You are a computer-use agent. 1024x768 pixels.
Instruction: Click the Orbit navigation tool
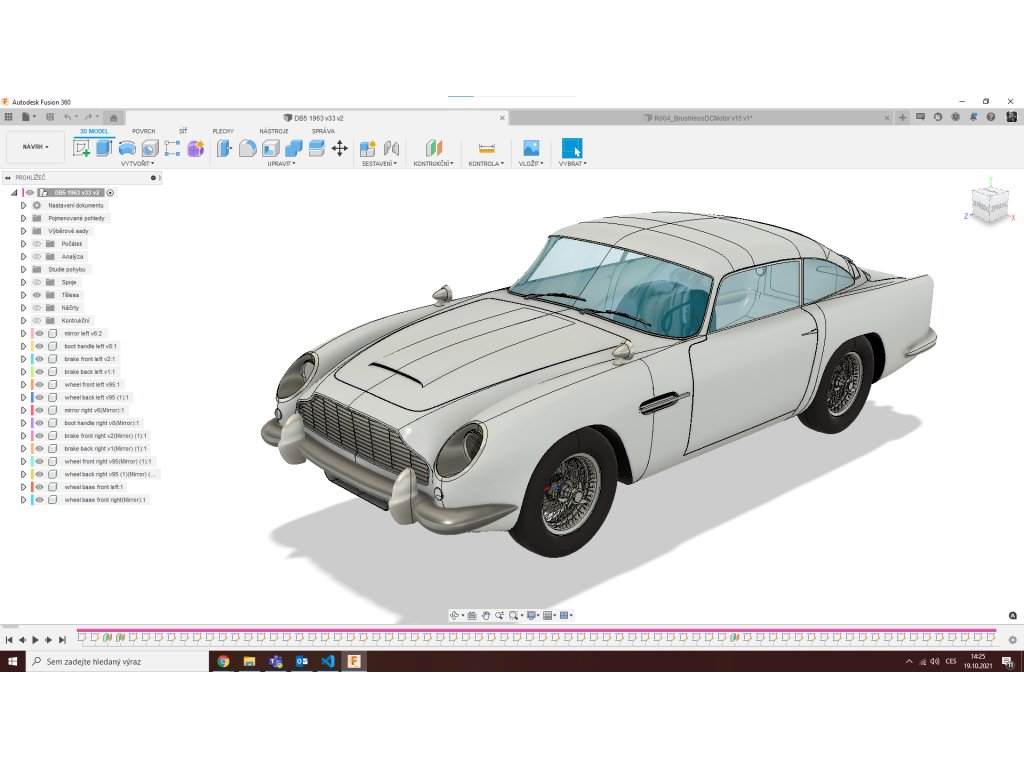(x=455, y=615)
